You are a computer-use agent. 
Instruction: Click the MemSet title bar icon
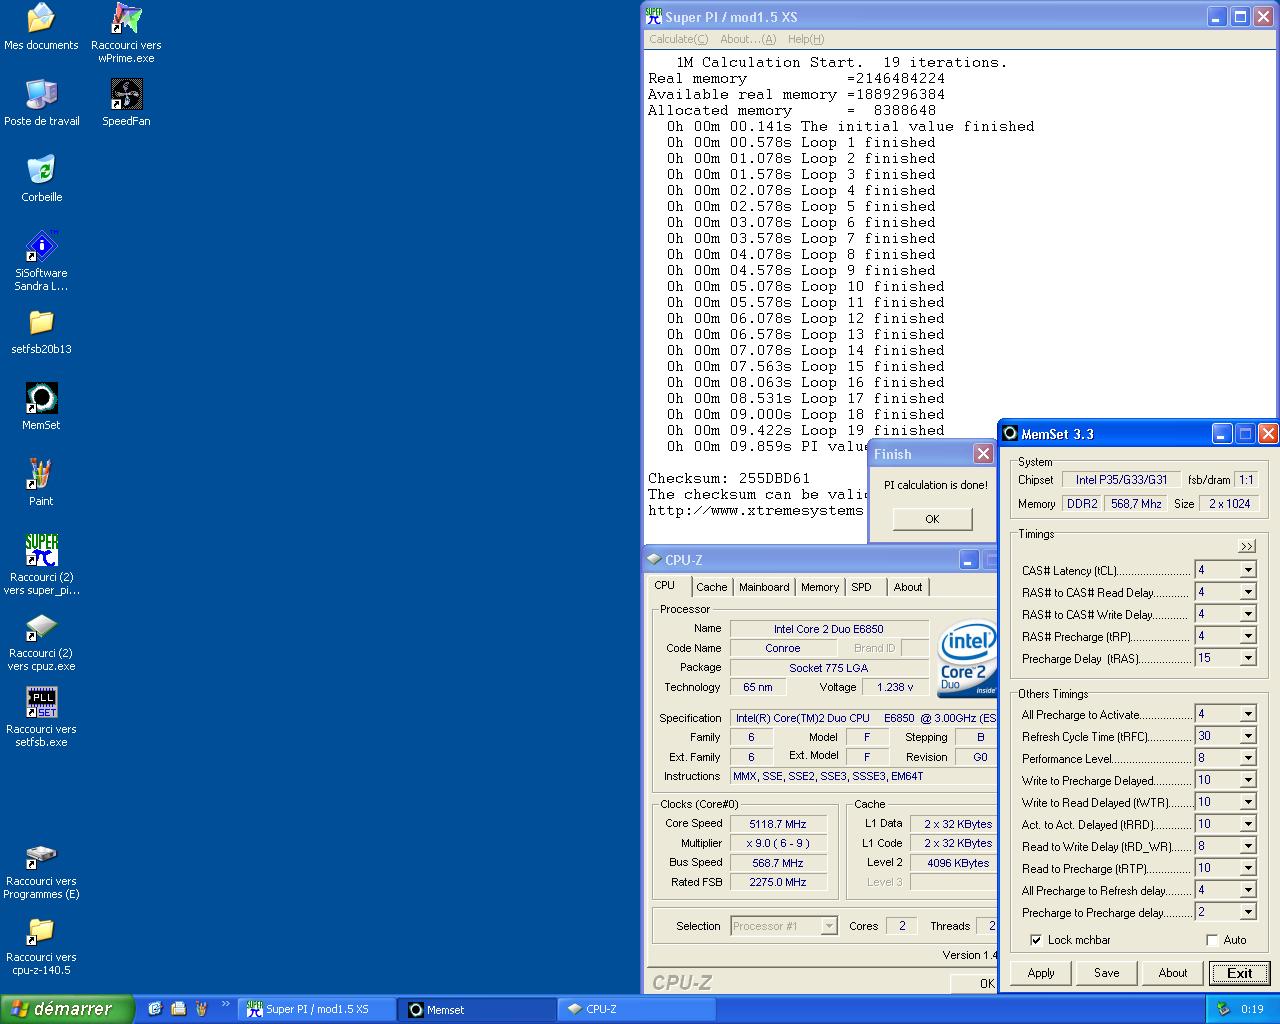1011,433
